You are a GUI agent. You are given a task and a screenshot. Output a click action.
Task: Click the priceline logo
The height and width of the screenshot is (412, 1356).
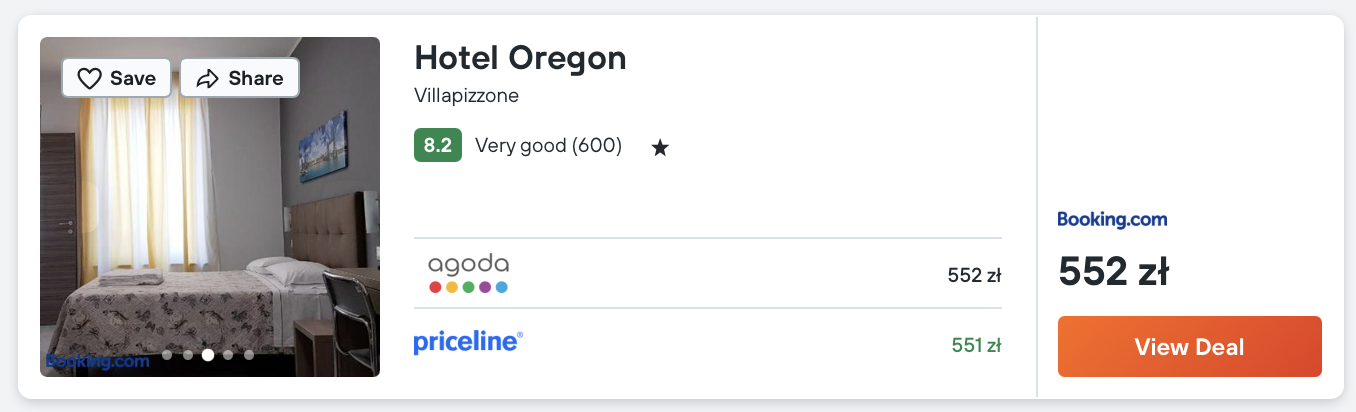click(468, 343)
